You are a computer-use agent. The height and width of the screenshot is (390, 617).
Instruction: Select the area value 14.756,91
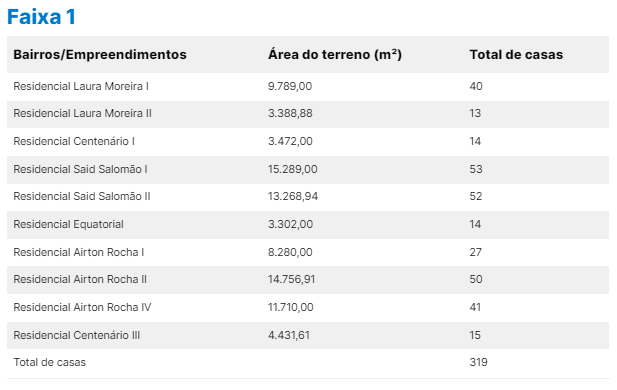[292, 279]
